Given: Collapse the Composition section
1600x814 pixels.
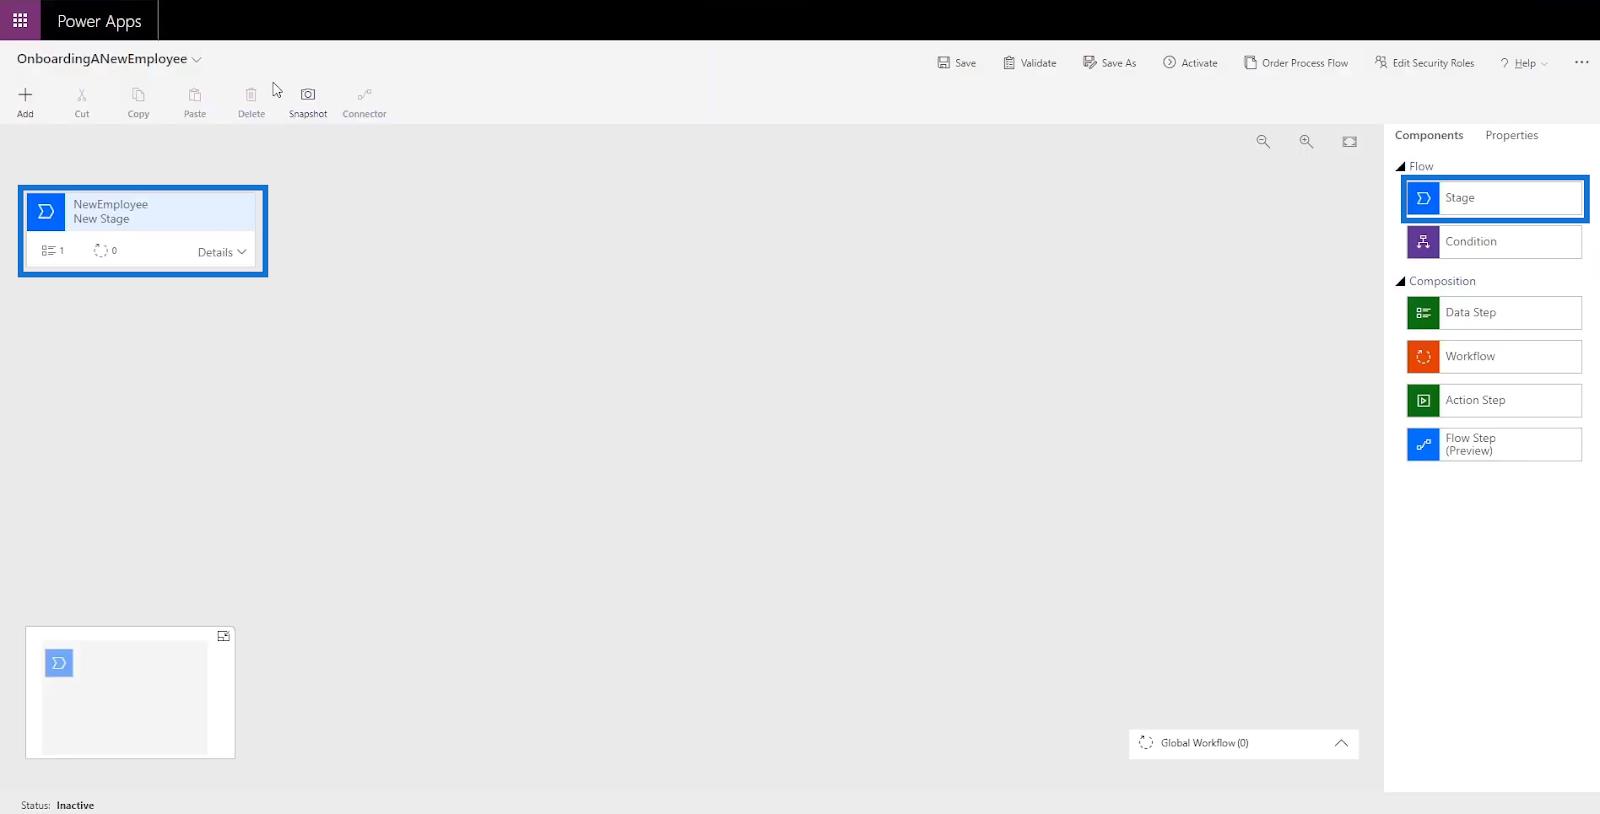Looking at the screenshot, I should click(1400, 282).
